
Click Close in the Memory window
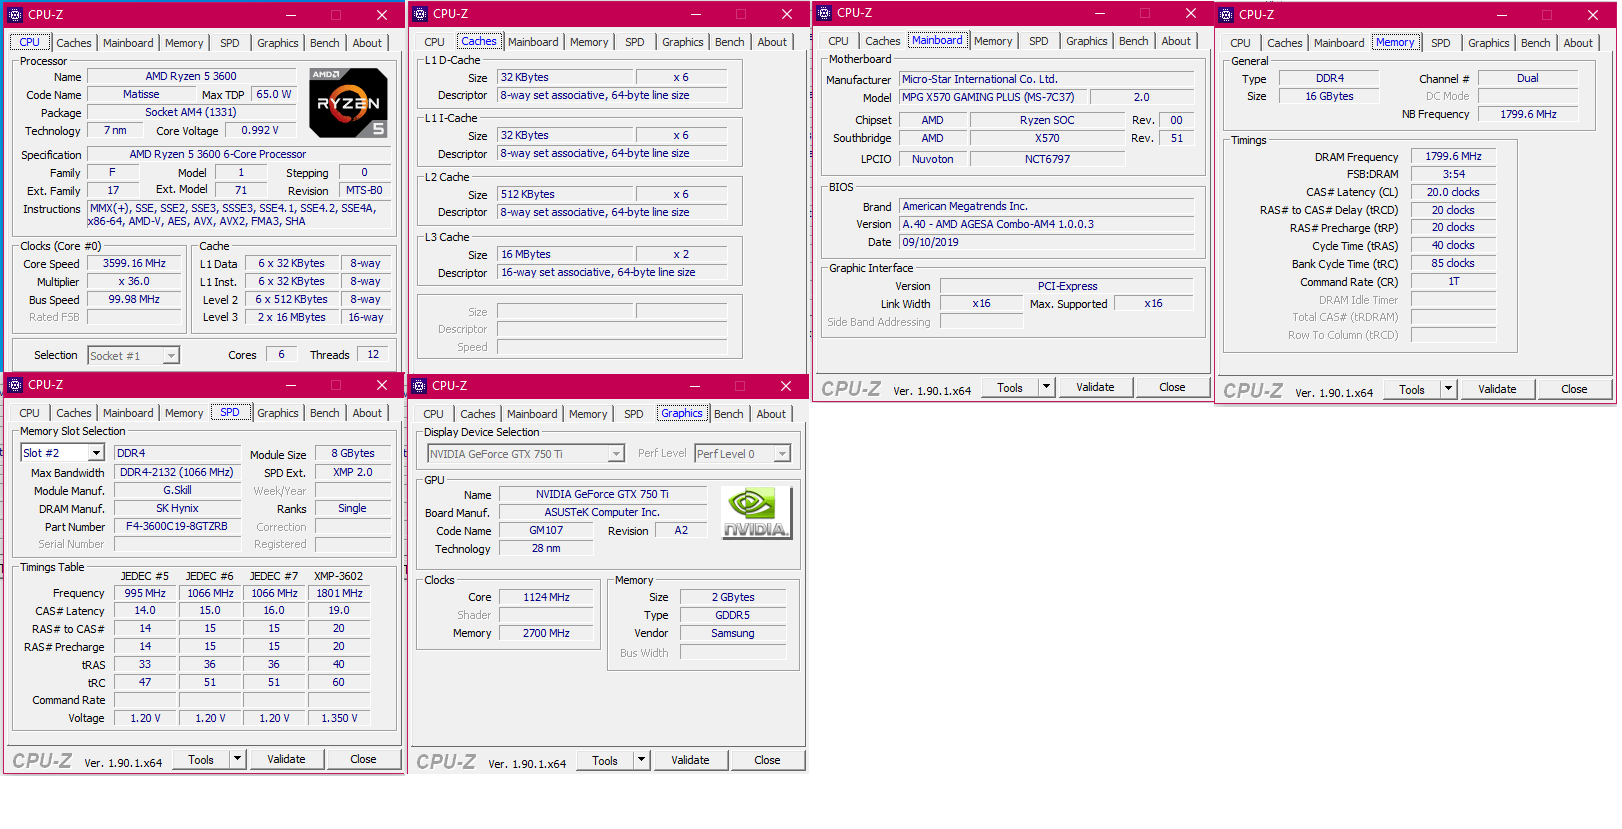click(x=1574, y=389)
